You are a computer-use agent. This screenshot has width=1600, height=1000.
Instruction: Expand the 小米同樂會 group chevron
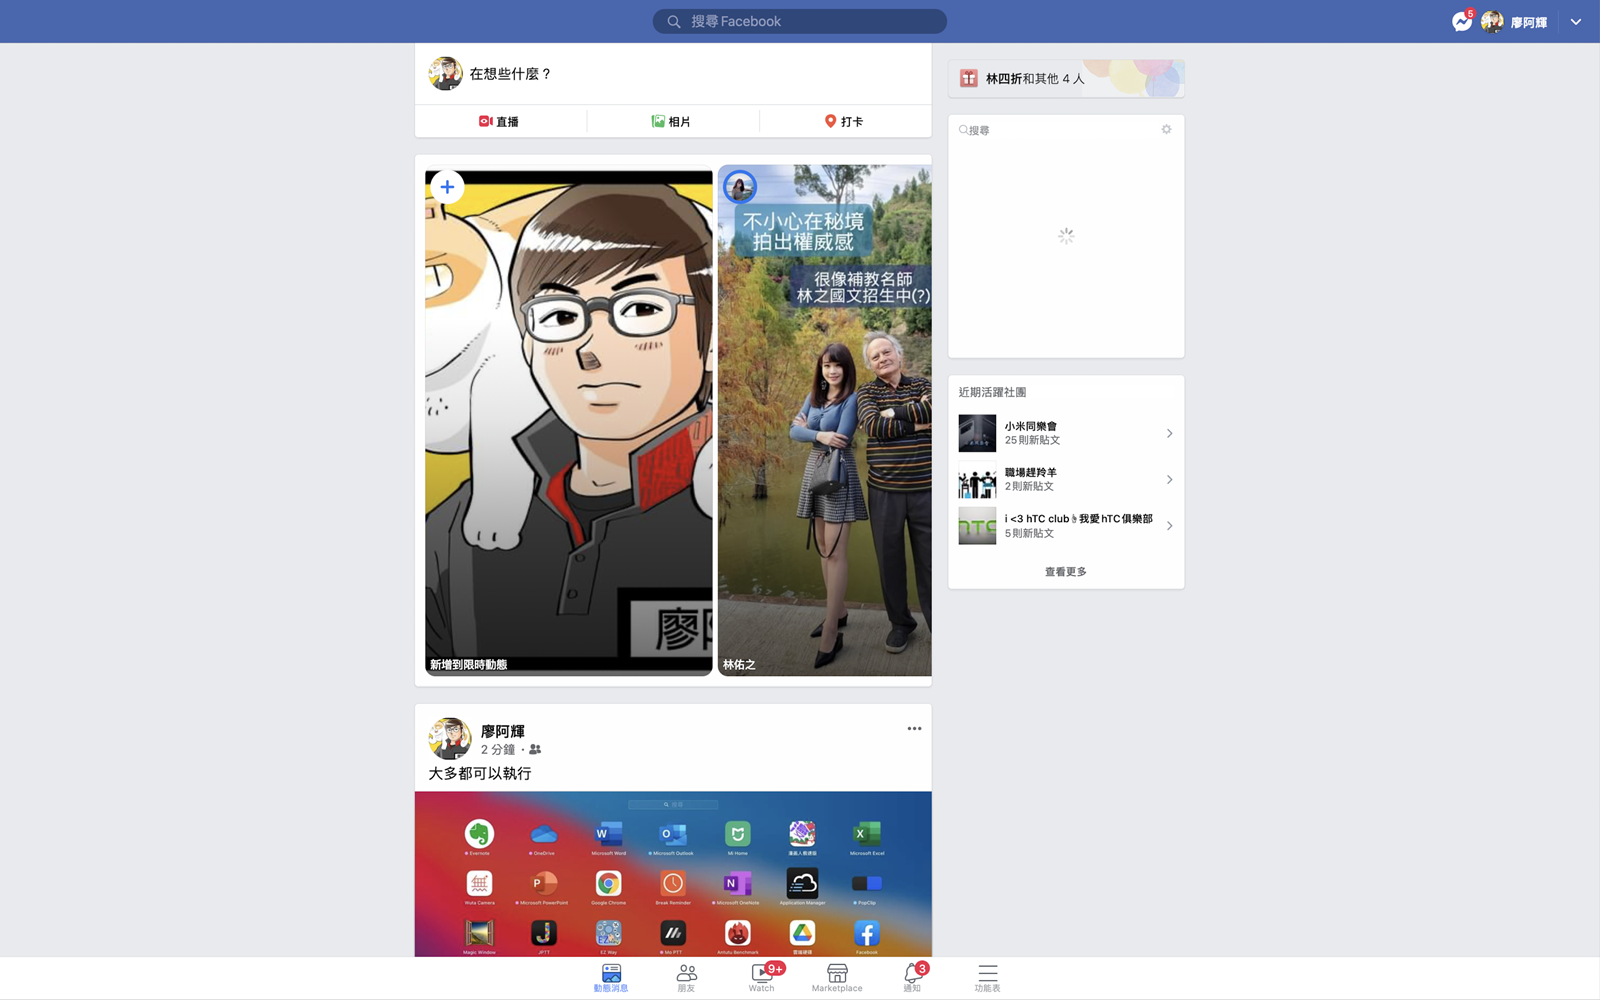(1169, 433)
